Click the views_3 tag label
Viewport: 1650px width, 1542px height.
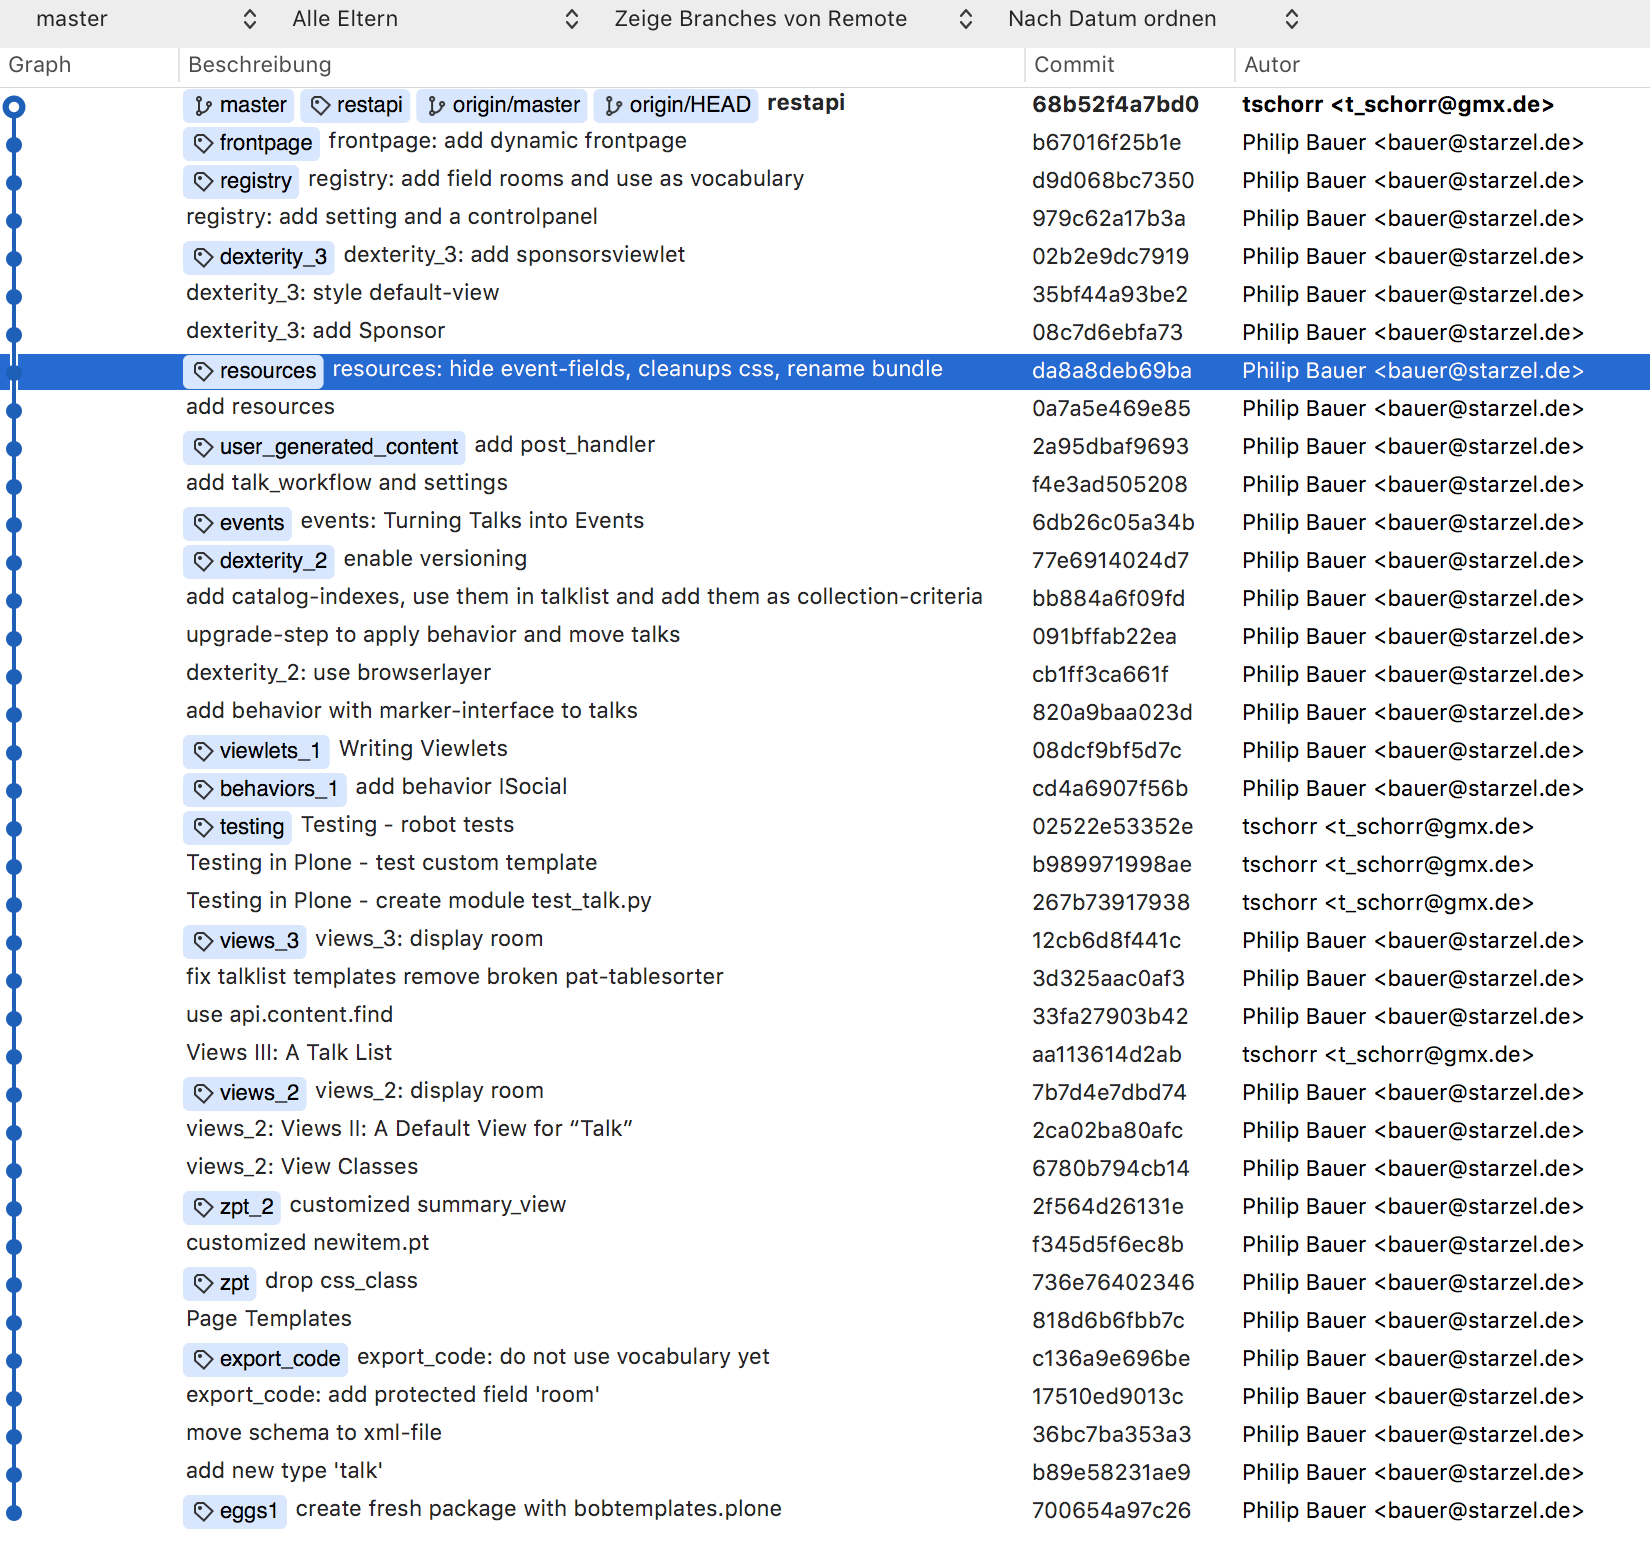pos(245,941)
